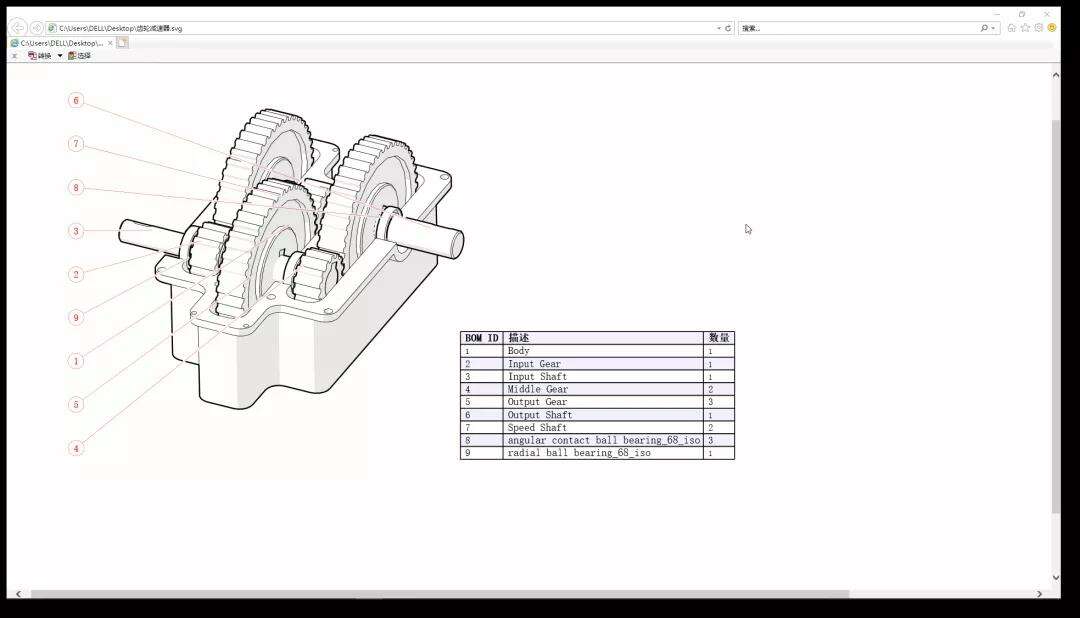
Task: Open Favorites with the star icon
Action: 1025,28
